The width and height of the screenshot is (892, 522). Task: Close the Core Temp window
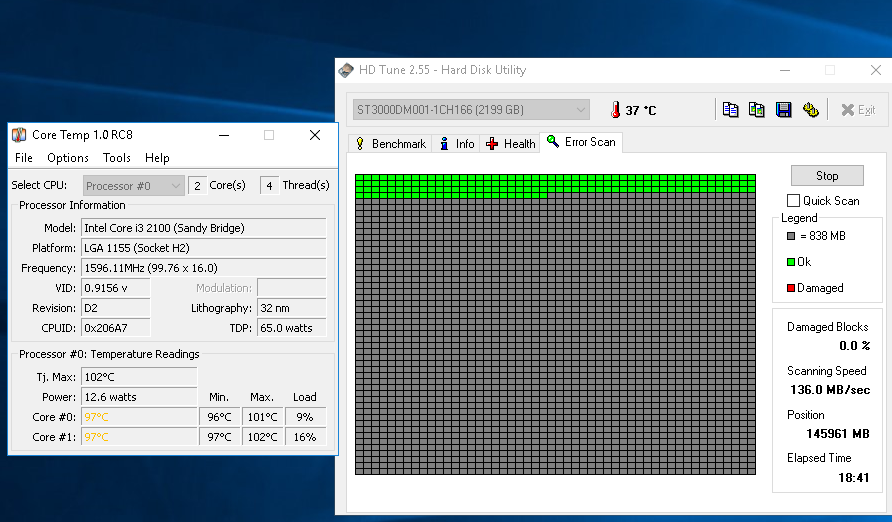coord(315,135)
